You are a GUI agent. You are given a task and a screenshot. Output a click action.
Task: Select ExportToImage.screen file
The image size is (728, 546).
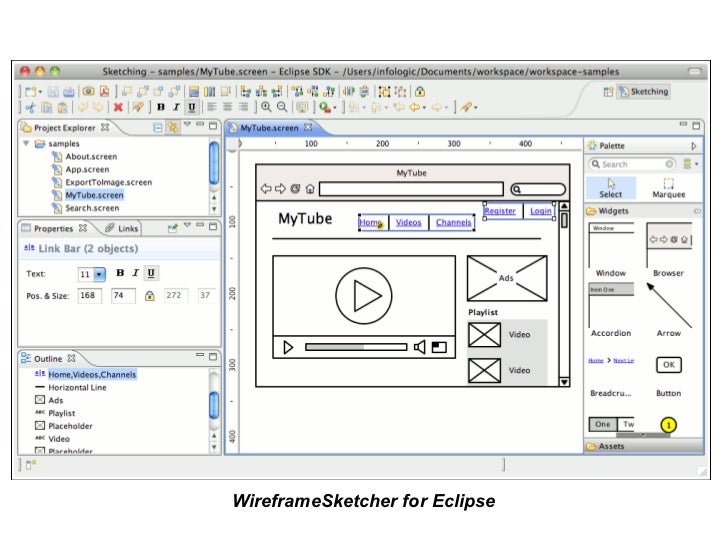click(109, 182)
